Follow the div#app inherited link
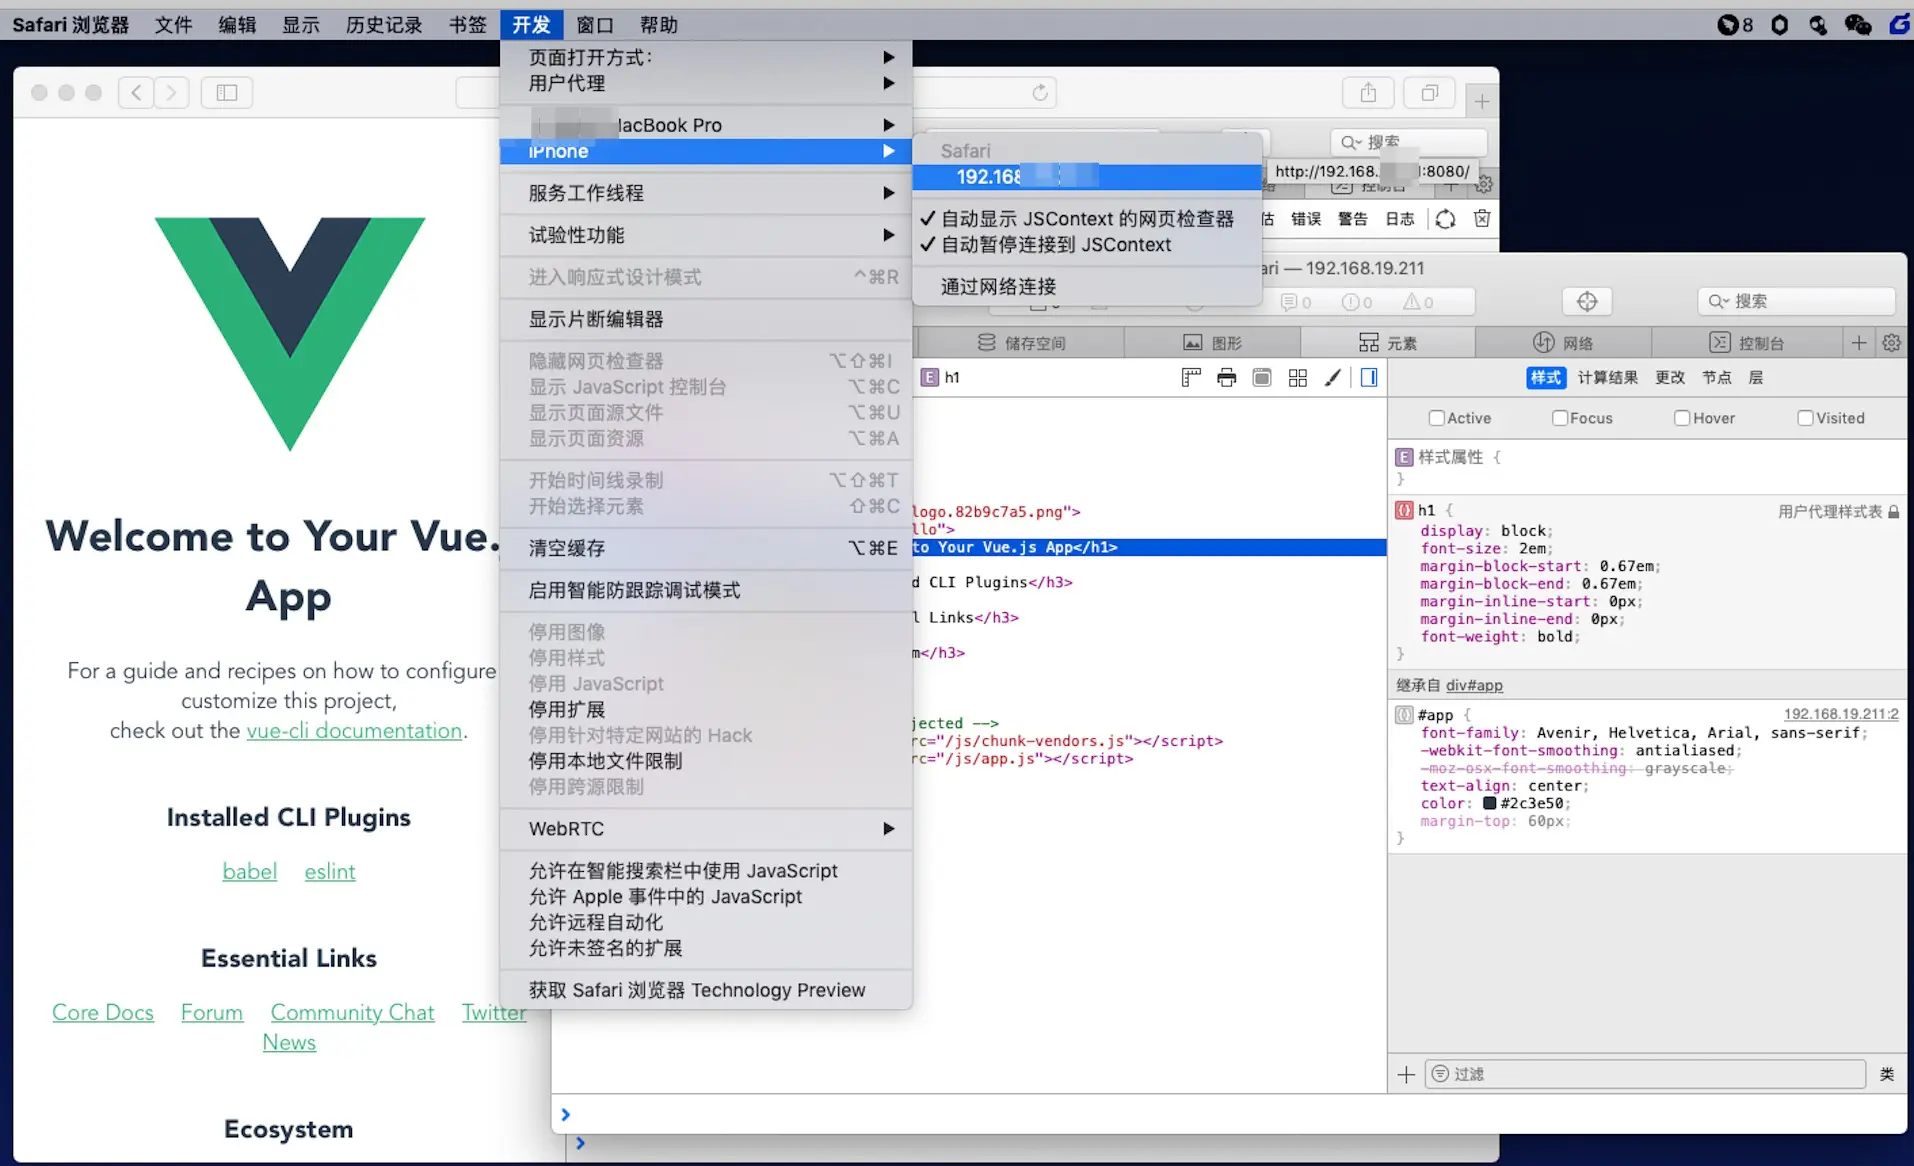1914x1166 pixels. click(x=1474, y=685)
